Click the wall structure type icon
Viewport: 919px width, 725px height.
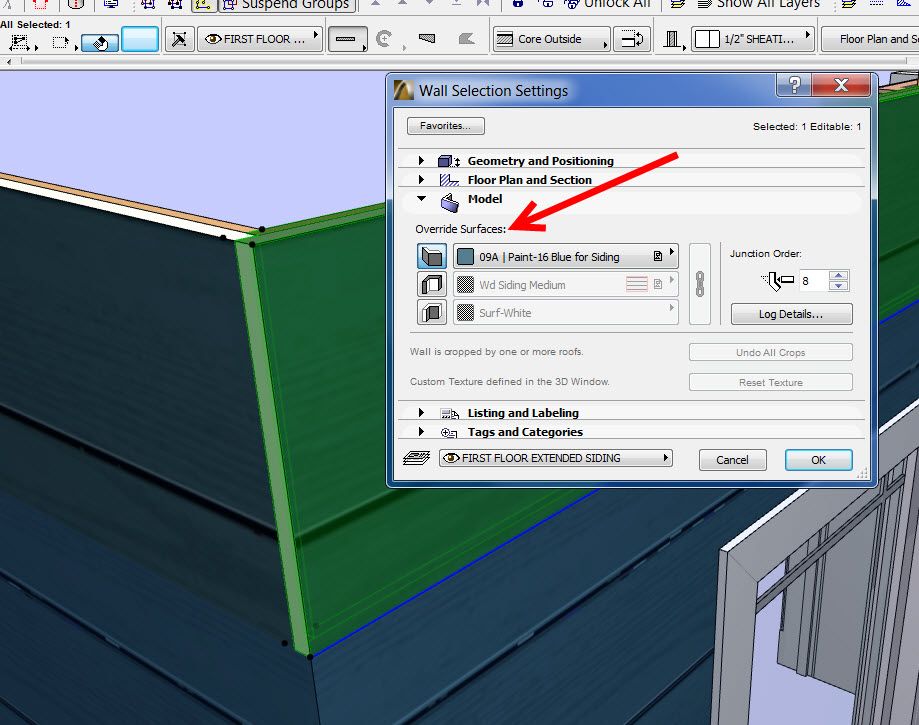(673, 40)
